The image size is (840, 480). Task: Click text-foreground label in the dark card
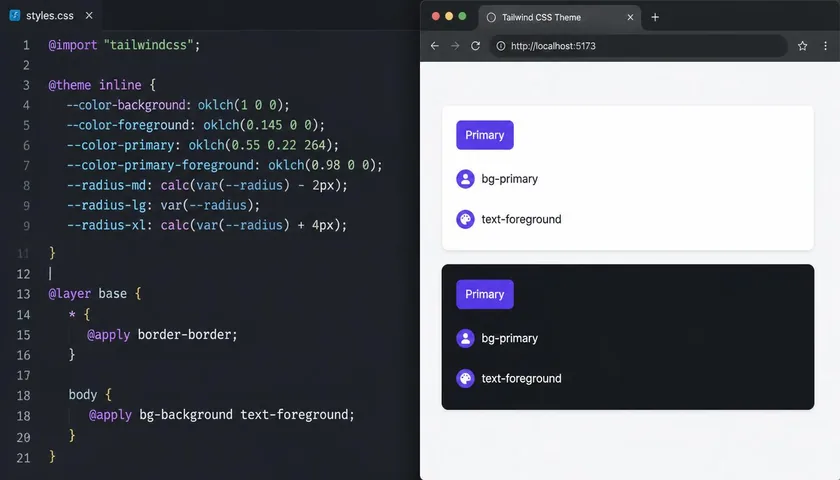pyautogui.click(x=521, y=378)
